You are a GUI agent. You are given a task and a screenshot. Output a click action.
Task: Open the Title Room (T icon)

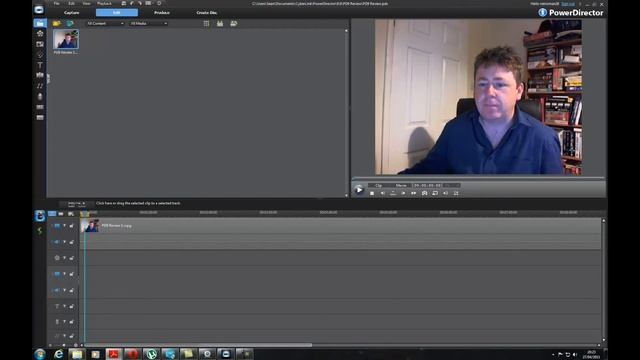pyautogui.click(x=40, y=65)
